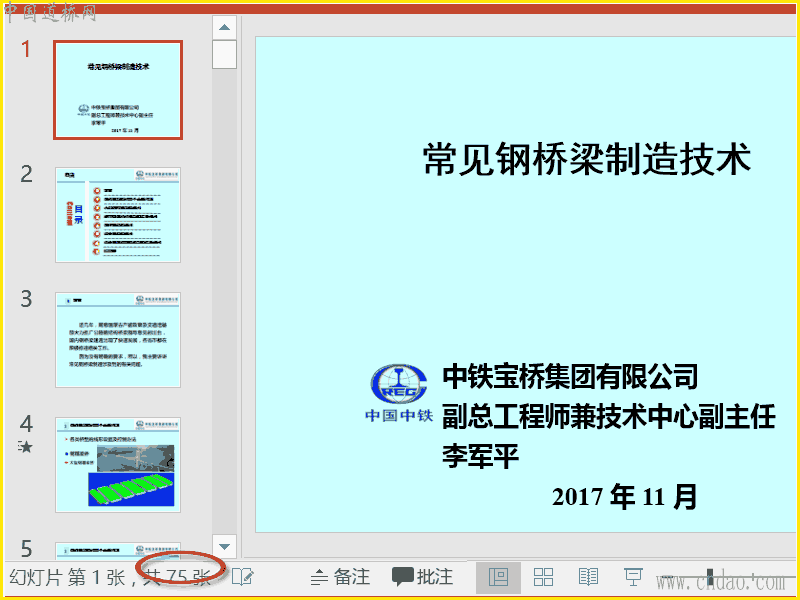Select slide 2 table of contents thumbnail

(118, 215)
